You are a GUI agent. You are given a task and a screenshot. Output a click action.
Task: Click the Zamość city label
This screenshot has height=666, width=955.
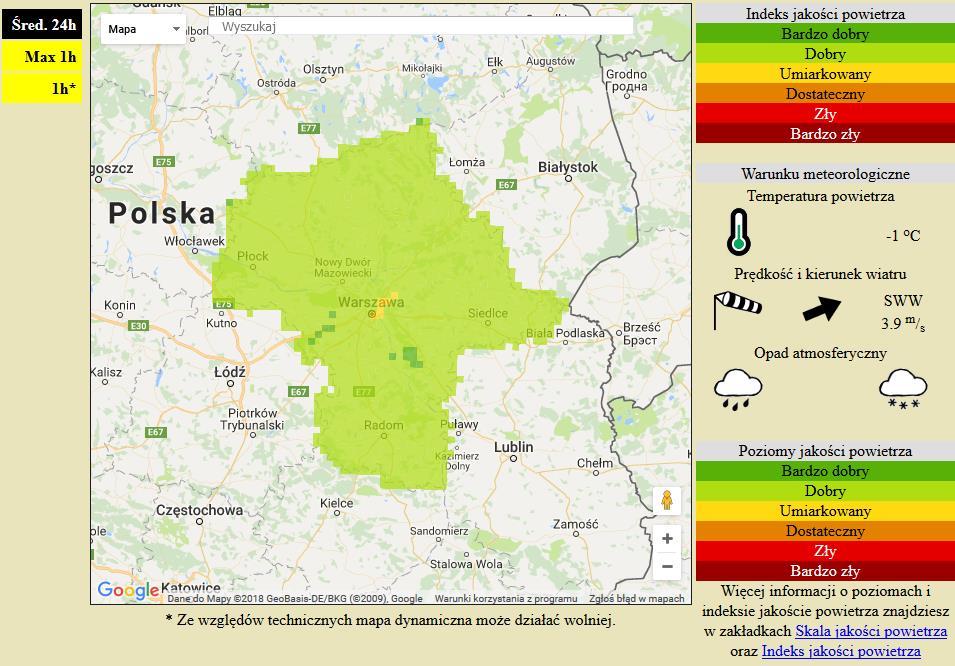[576, 524]
